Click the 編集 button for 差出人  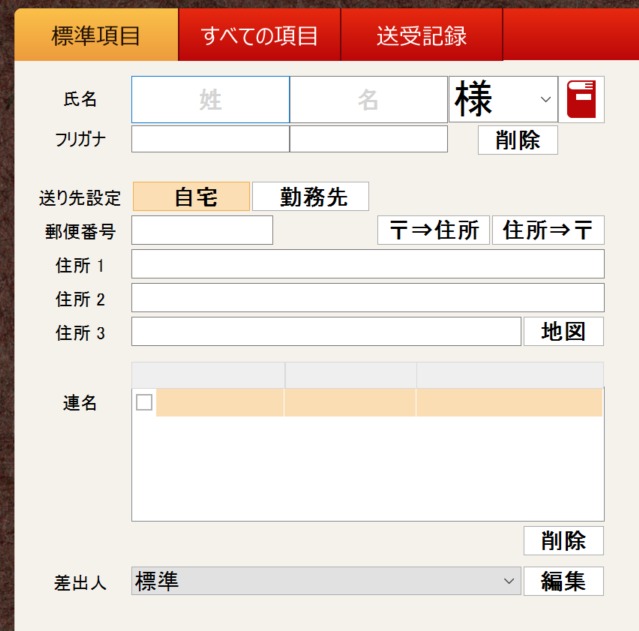[x=564, y=581]
